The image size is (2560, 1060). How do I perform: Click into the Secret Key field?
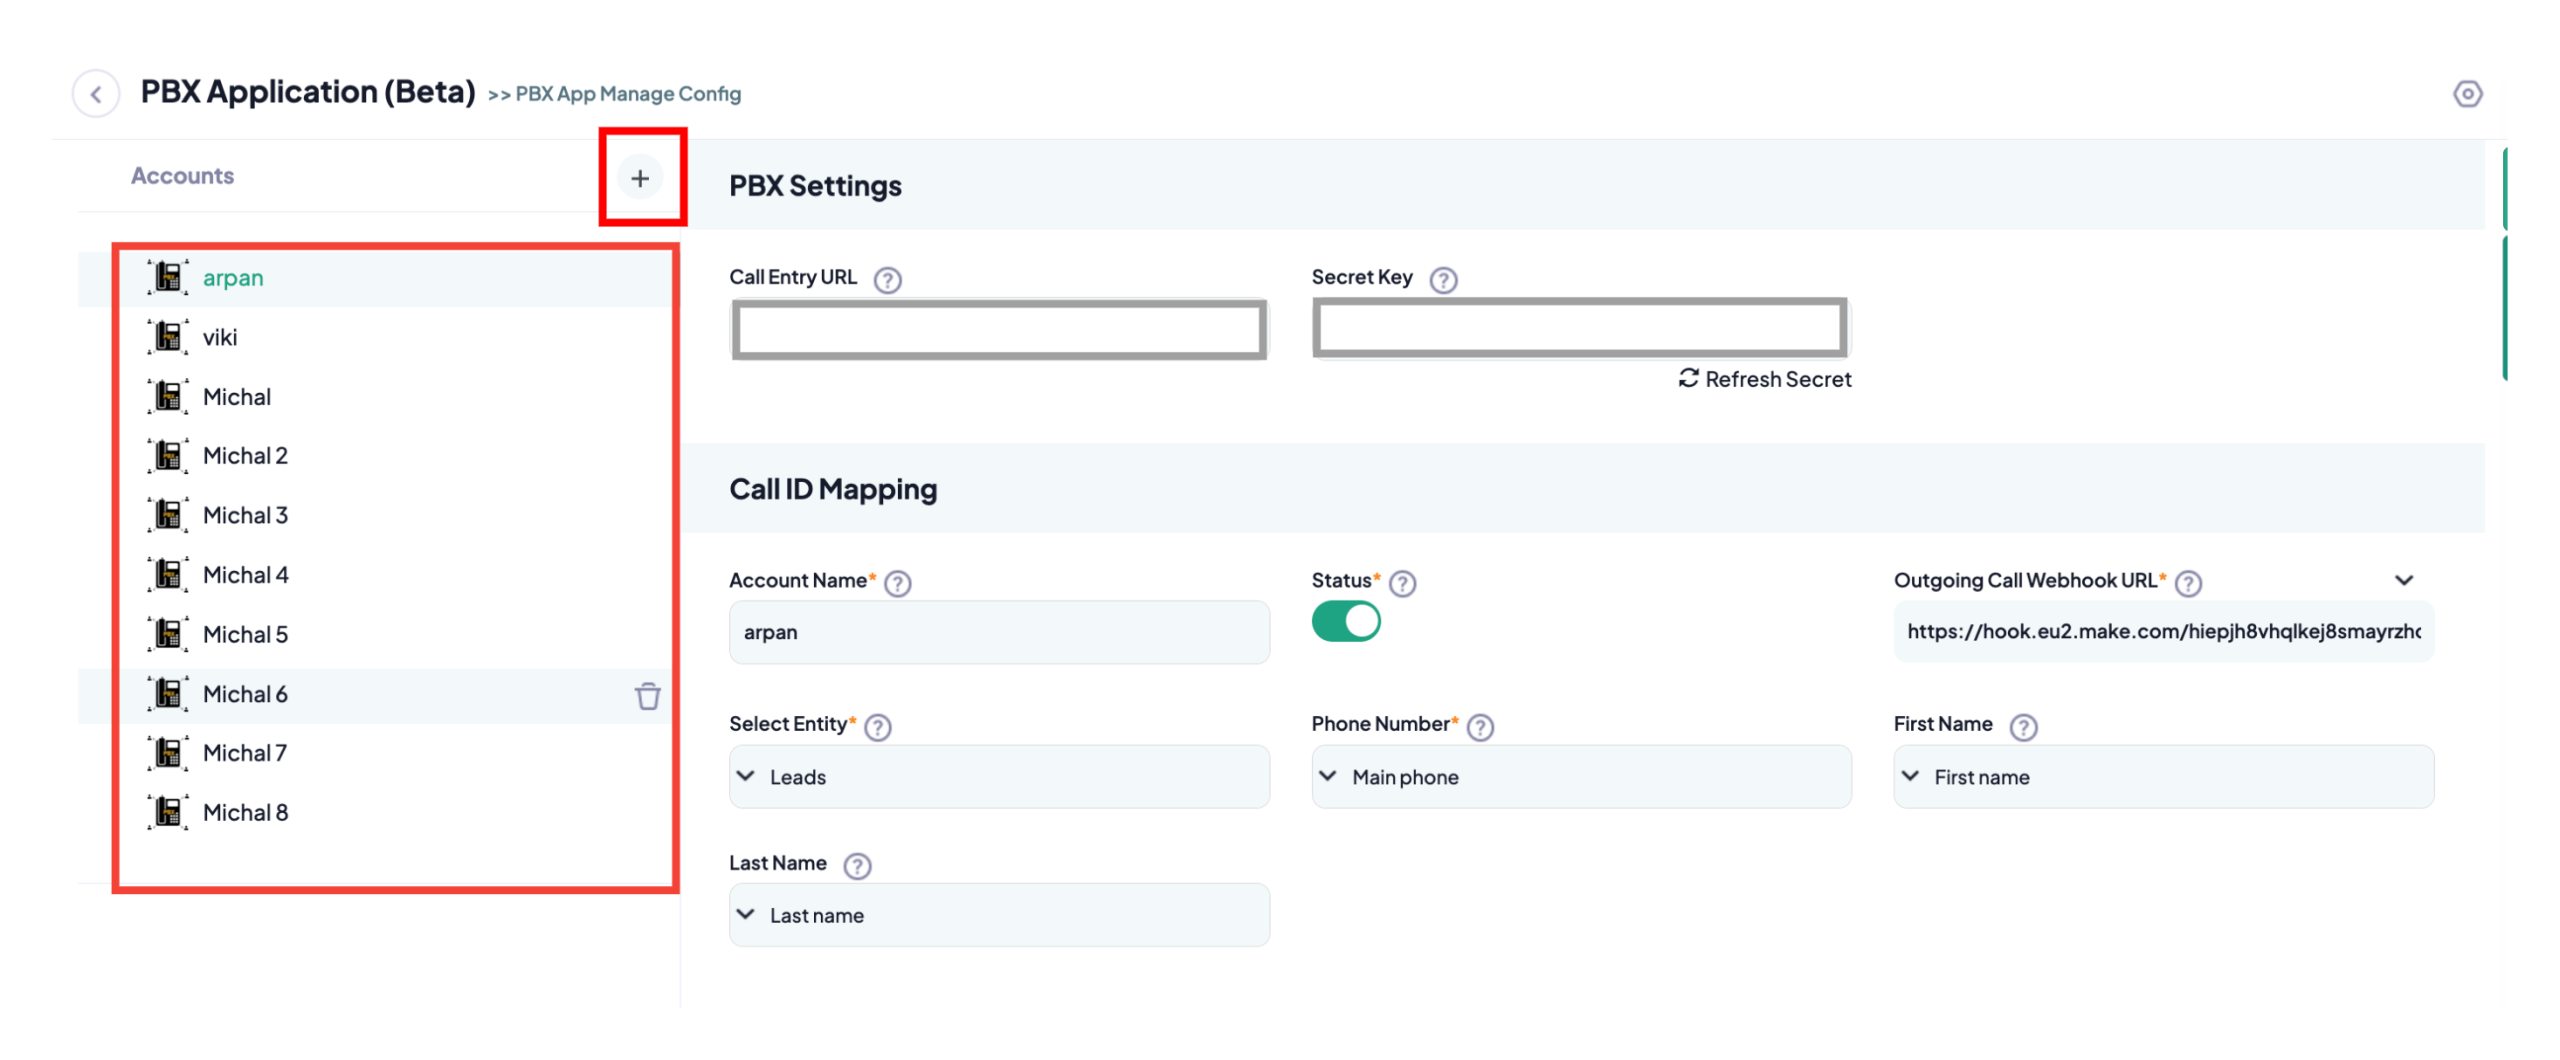tap(1580, 328)
